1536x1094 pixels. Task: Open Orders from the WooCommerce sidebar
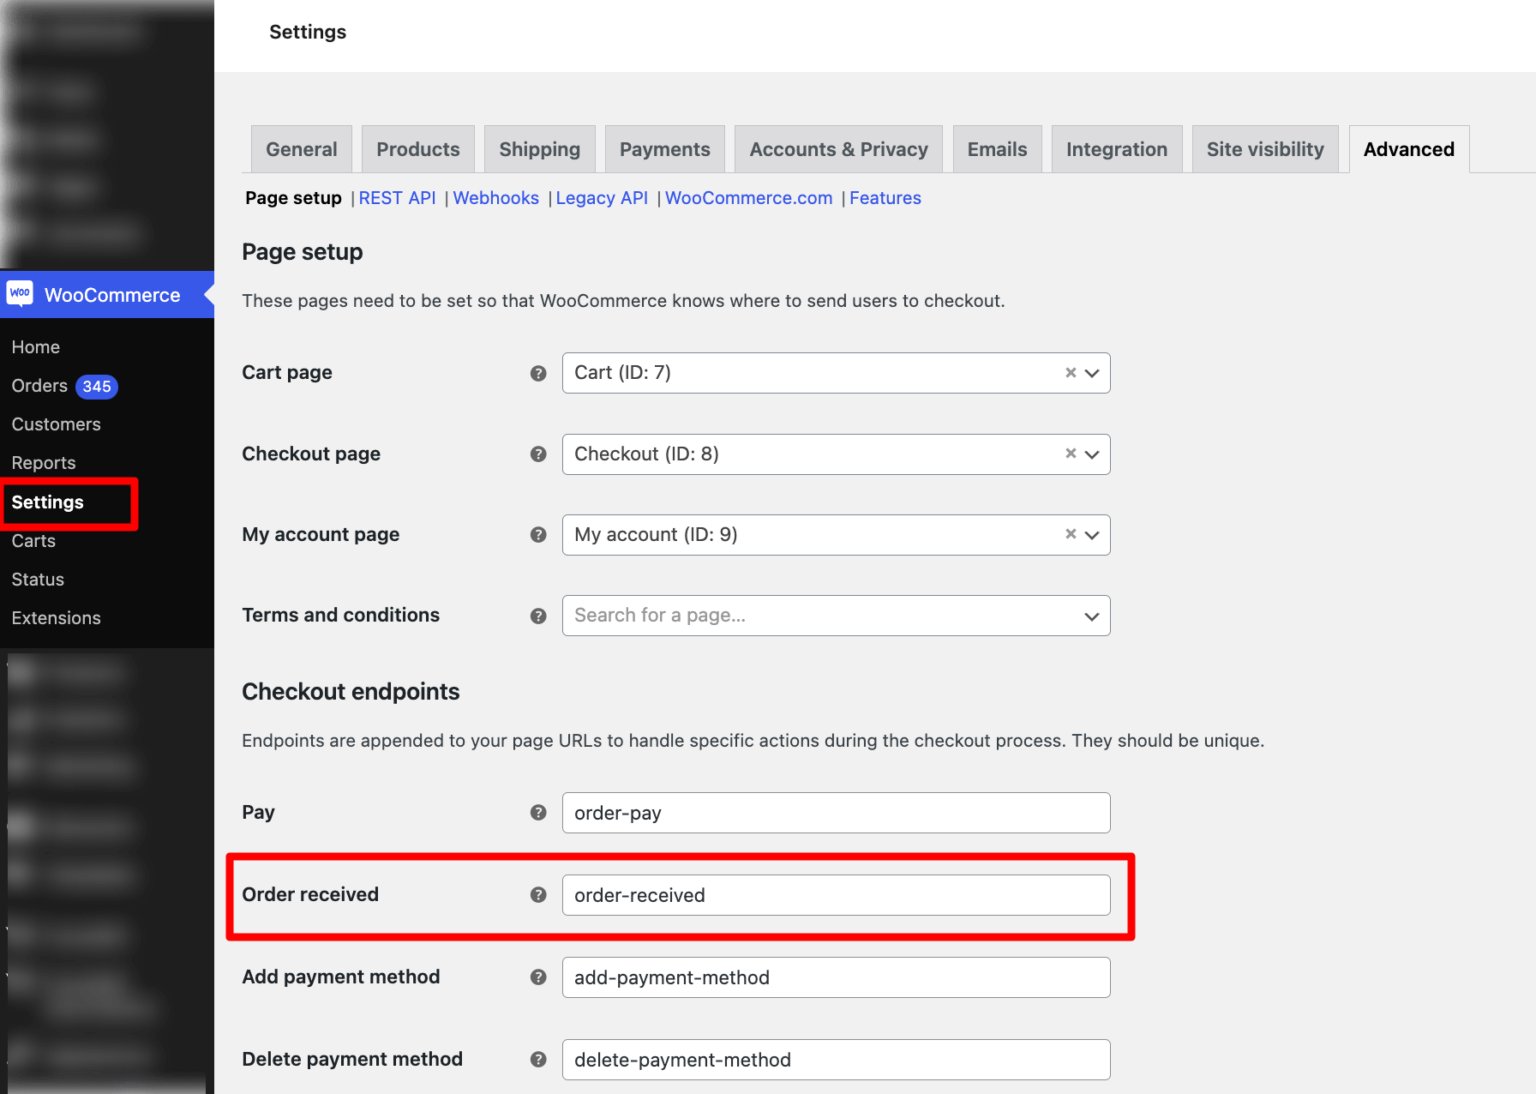point(40,386)
